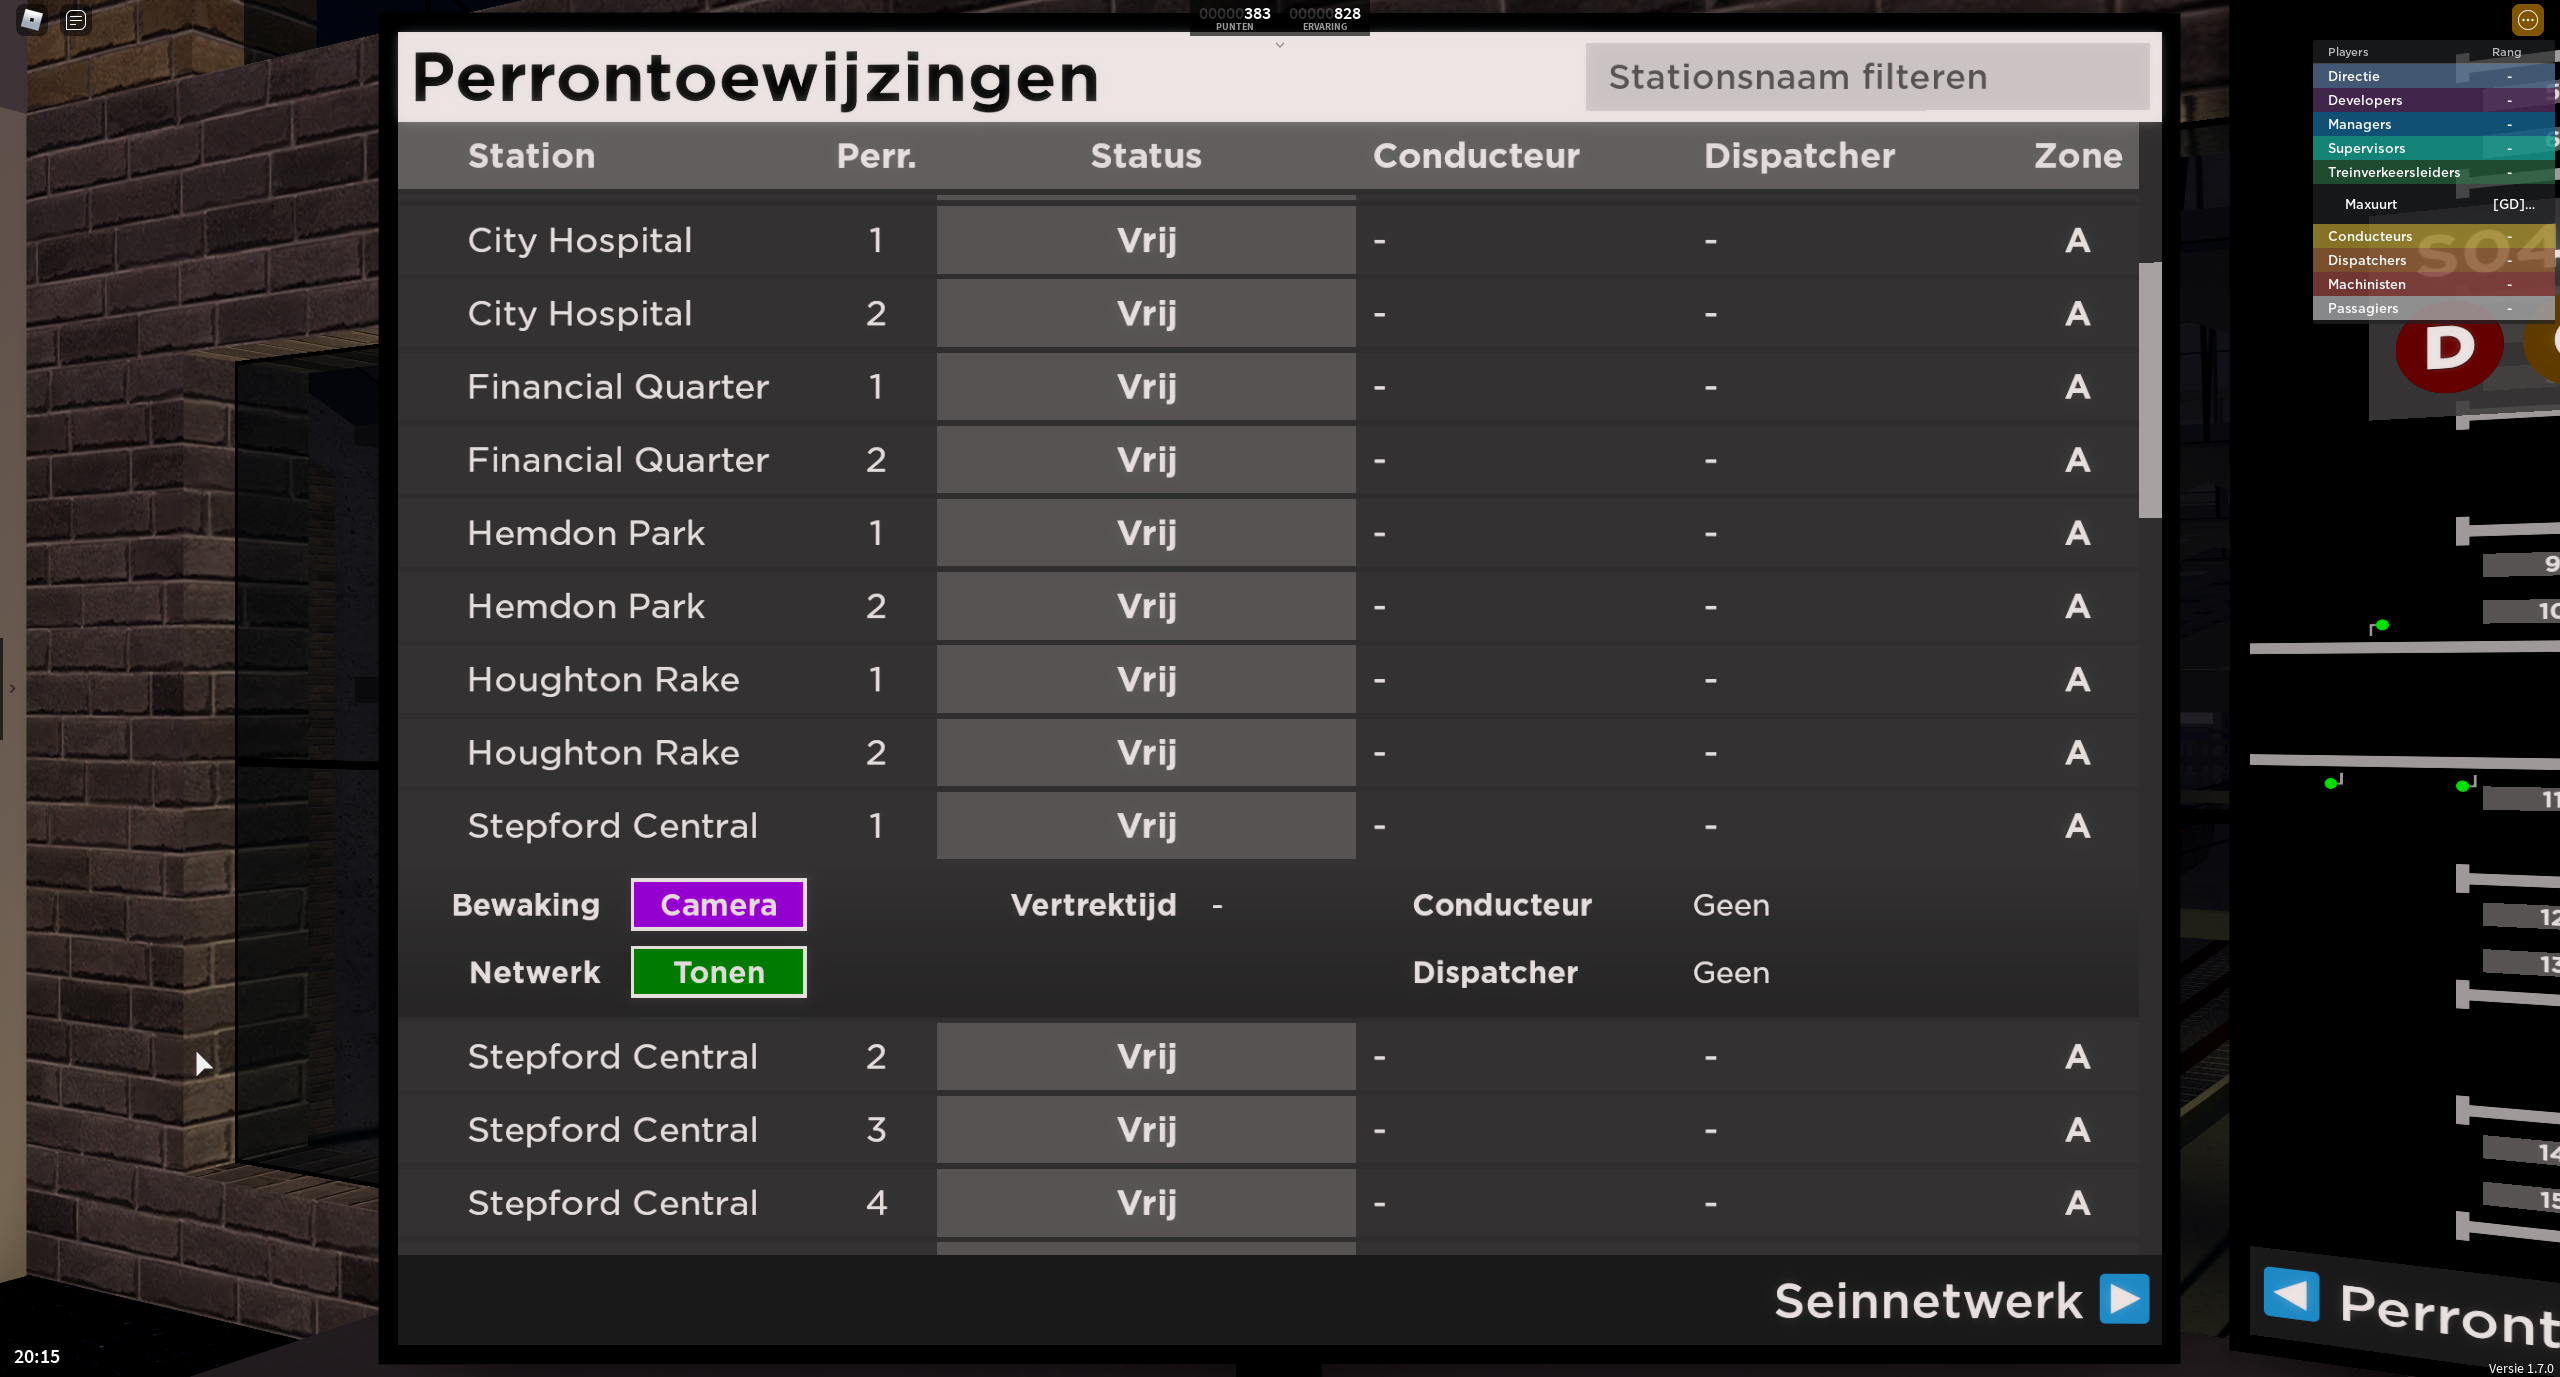The height and width of the screenshot is (1377, 2560).
Task: Click the platform list scrollbar thumb
Action: [x=2149, y=390]
